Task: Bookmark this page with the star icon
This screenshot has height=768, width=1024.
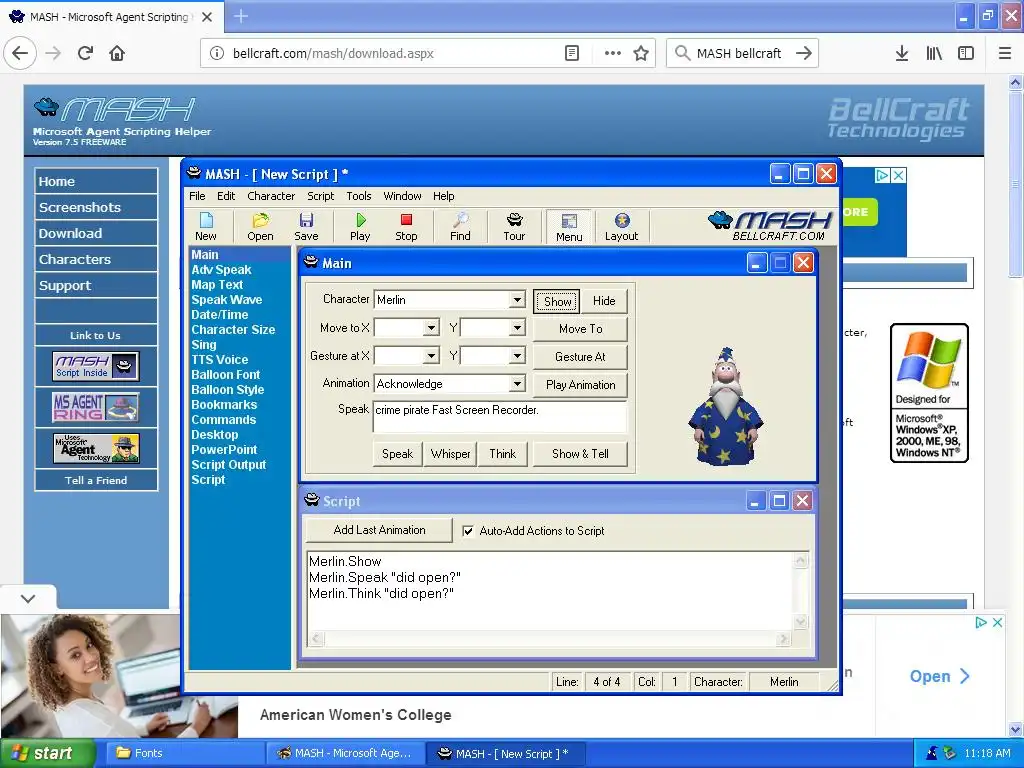Action: point(641,54)
